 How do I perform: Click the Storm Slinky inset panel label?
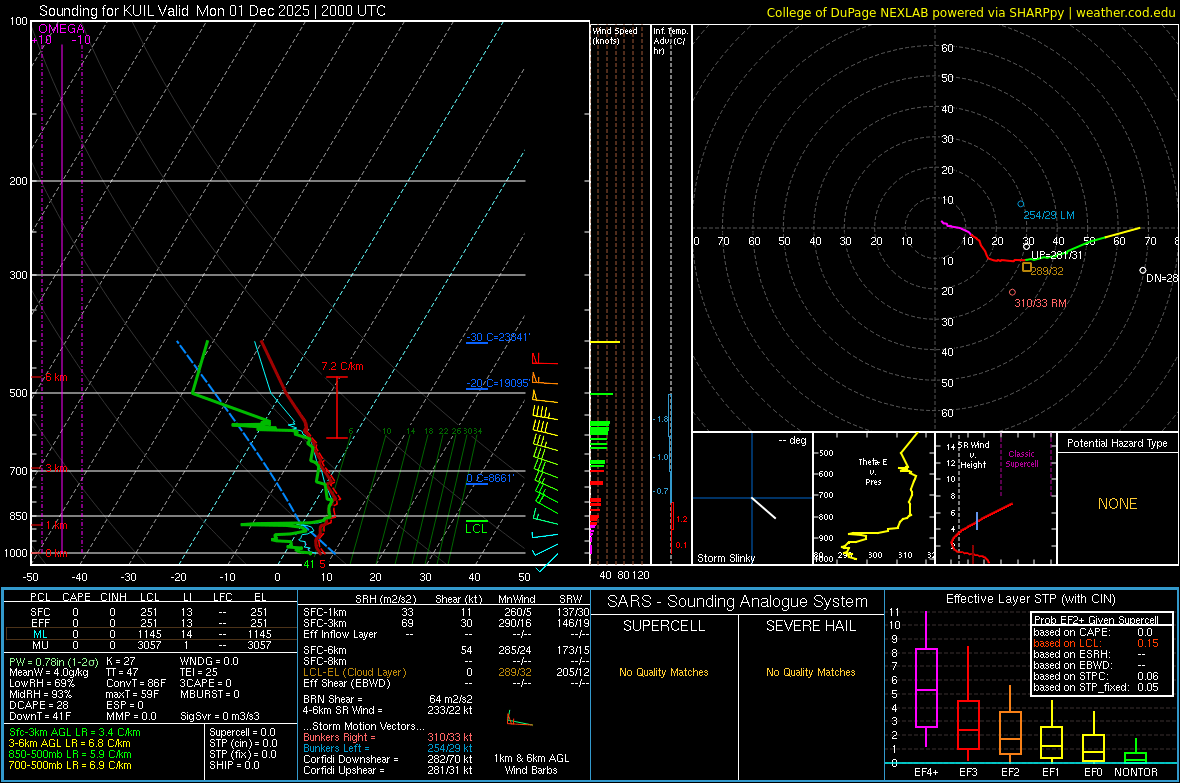(725, 558)
